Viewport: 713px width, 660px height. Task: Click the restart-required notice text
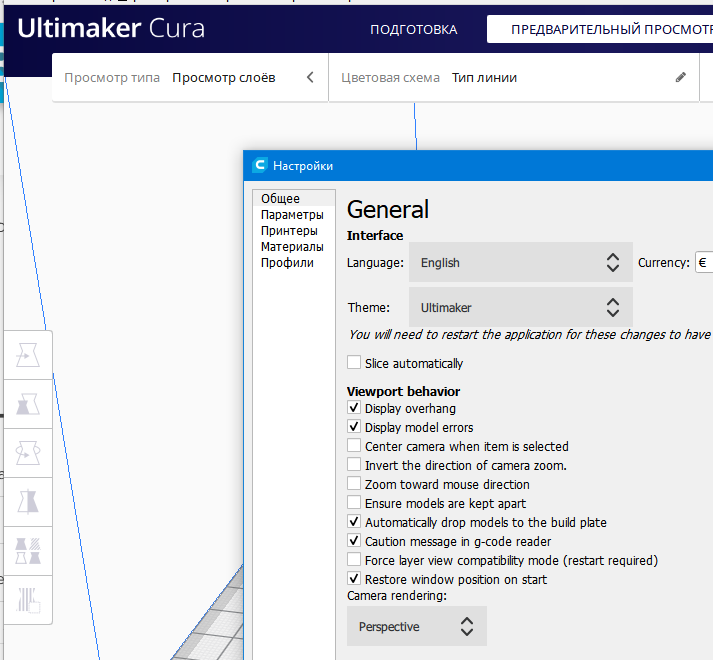point(530,335)
